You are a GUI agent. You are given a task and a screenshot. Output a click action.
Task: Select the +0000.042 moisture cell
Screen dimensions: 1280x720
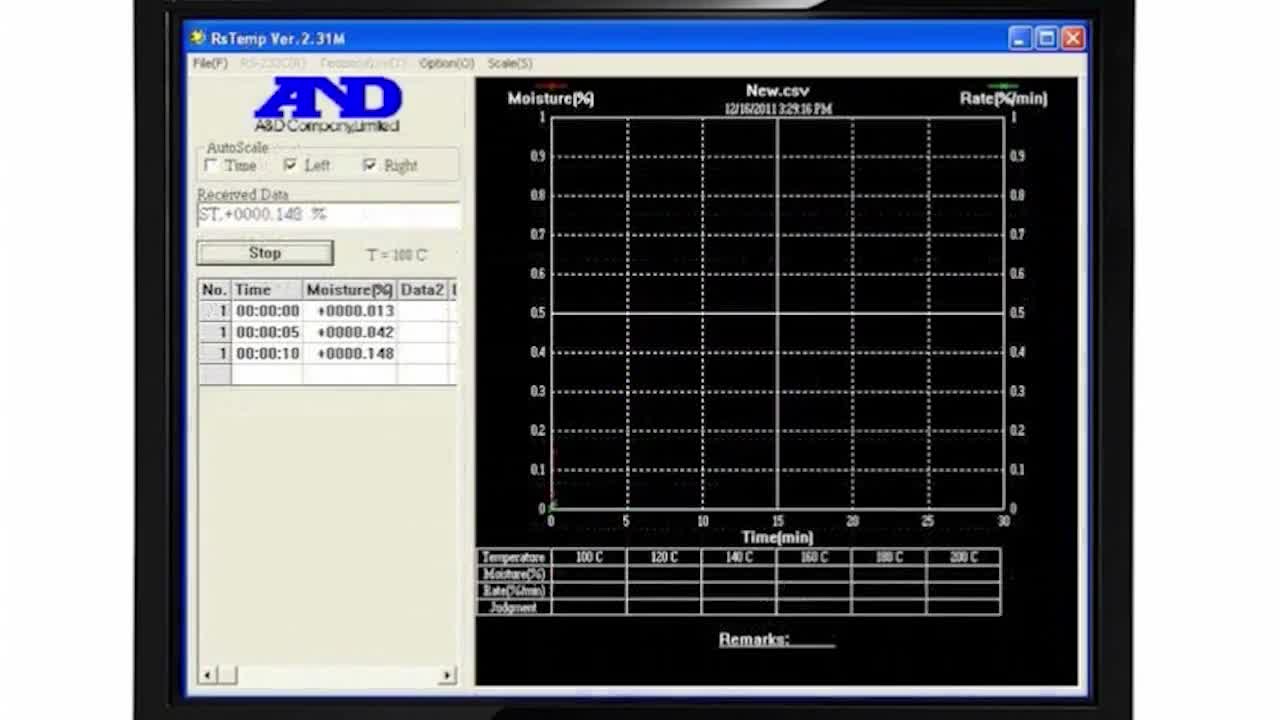click(x=350, y=332)
